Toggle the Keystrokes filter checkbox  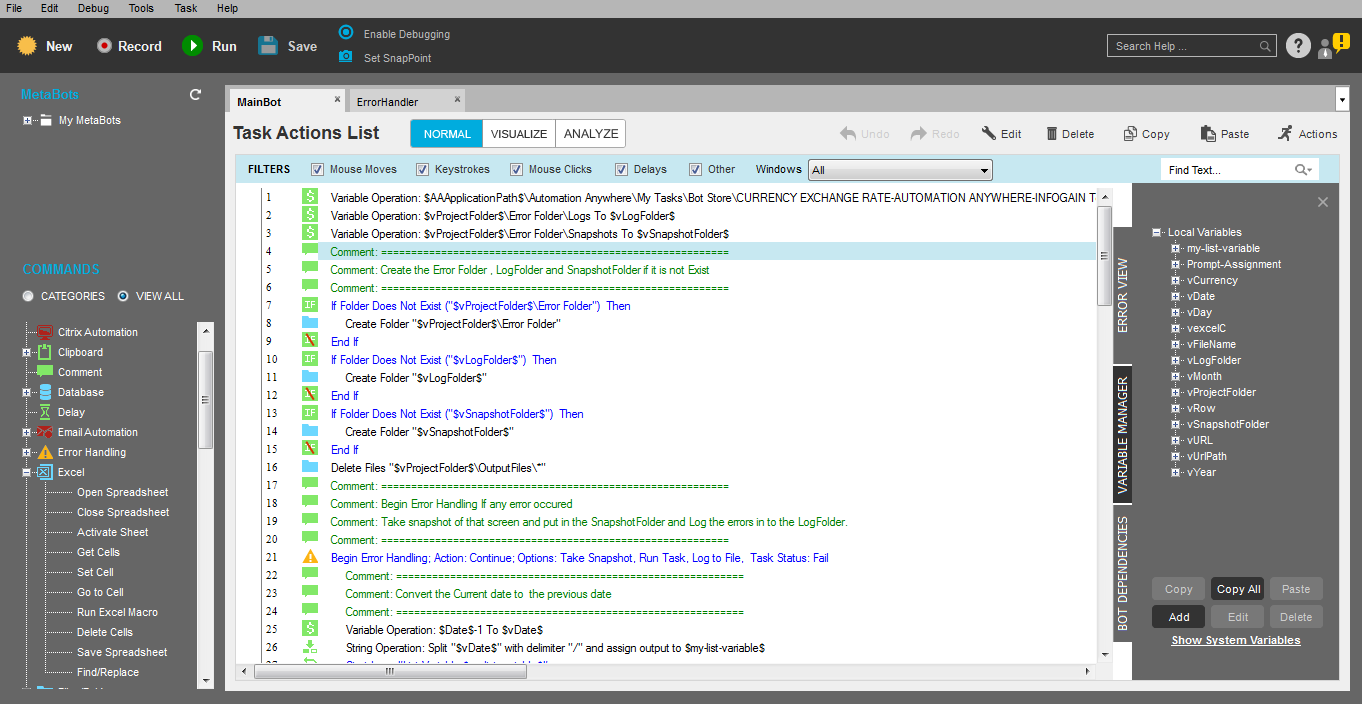423,170
